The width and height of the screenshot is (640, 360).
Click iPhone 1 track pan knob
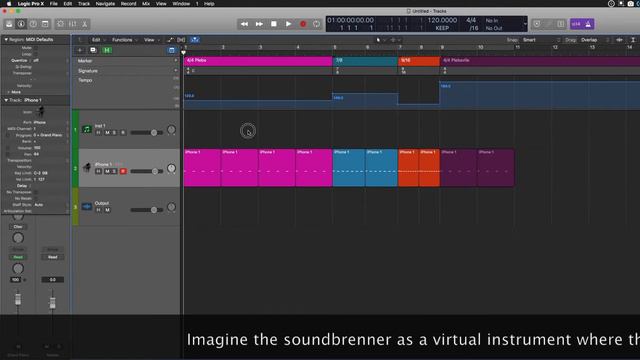[x=171, y=168]
